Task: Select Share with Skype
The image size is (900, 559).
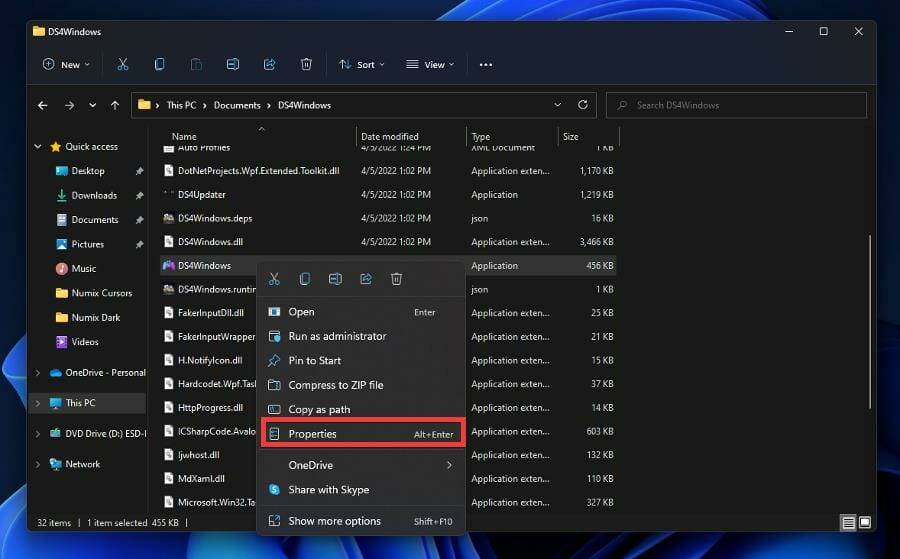Action: click(360, 490)
